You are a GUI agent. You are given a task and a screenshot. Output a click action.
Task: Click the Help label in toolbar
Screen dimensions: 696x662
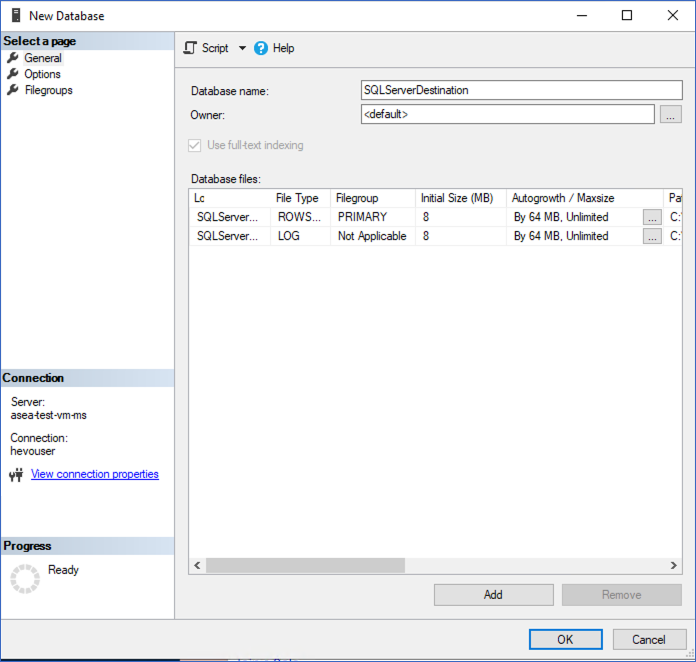(x=283, y=48)
